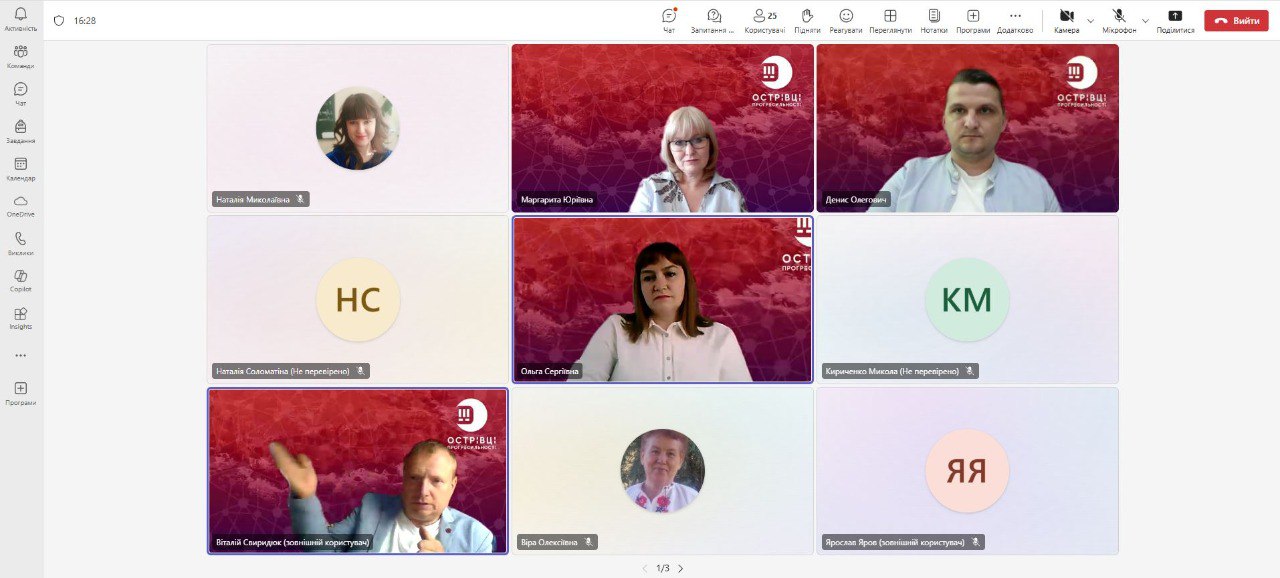Show more apps via ellipsis in sidebar

pos(21,355)
